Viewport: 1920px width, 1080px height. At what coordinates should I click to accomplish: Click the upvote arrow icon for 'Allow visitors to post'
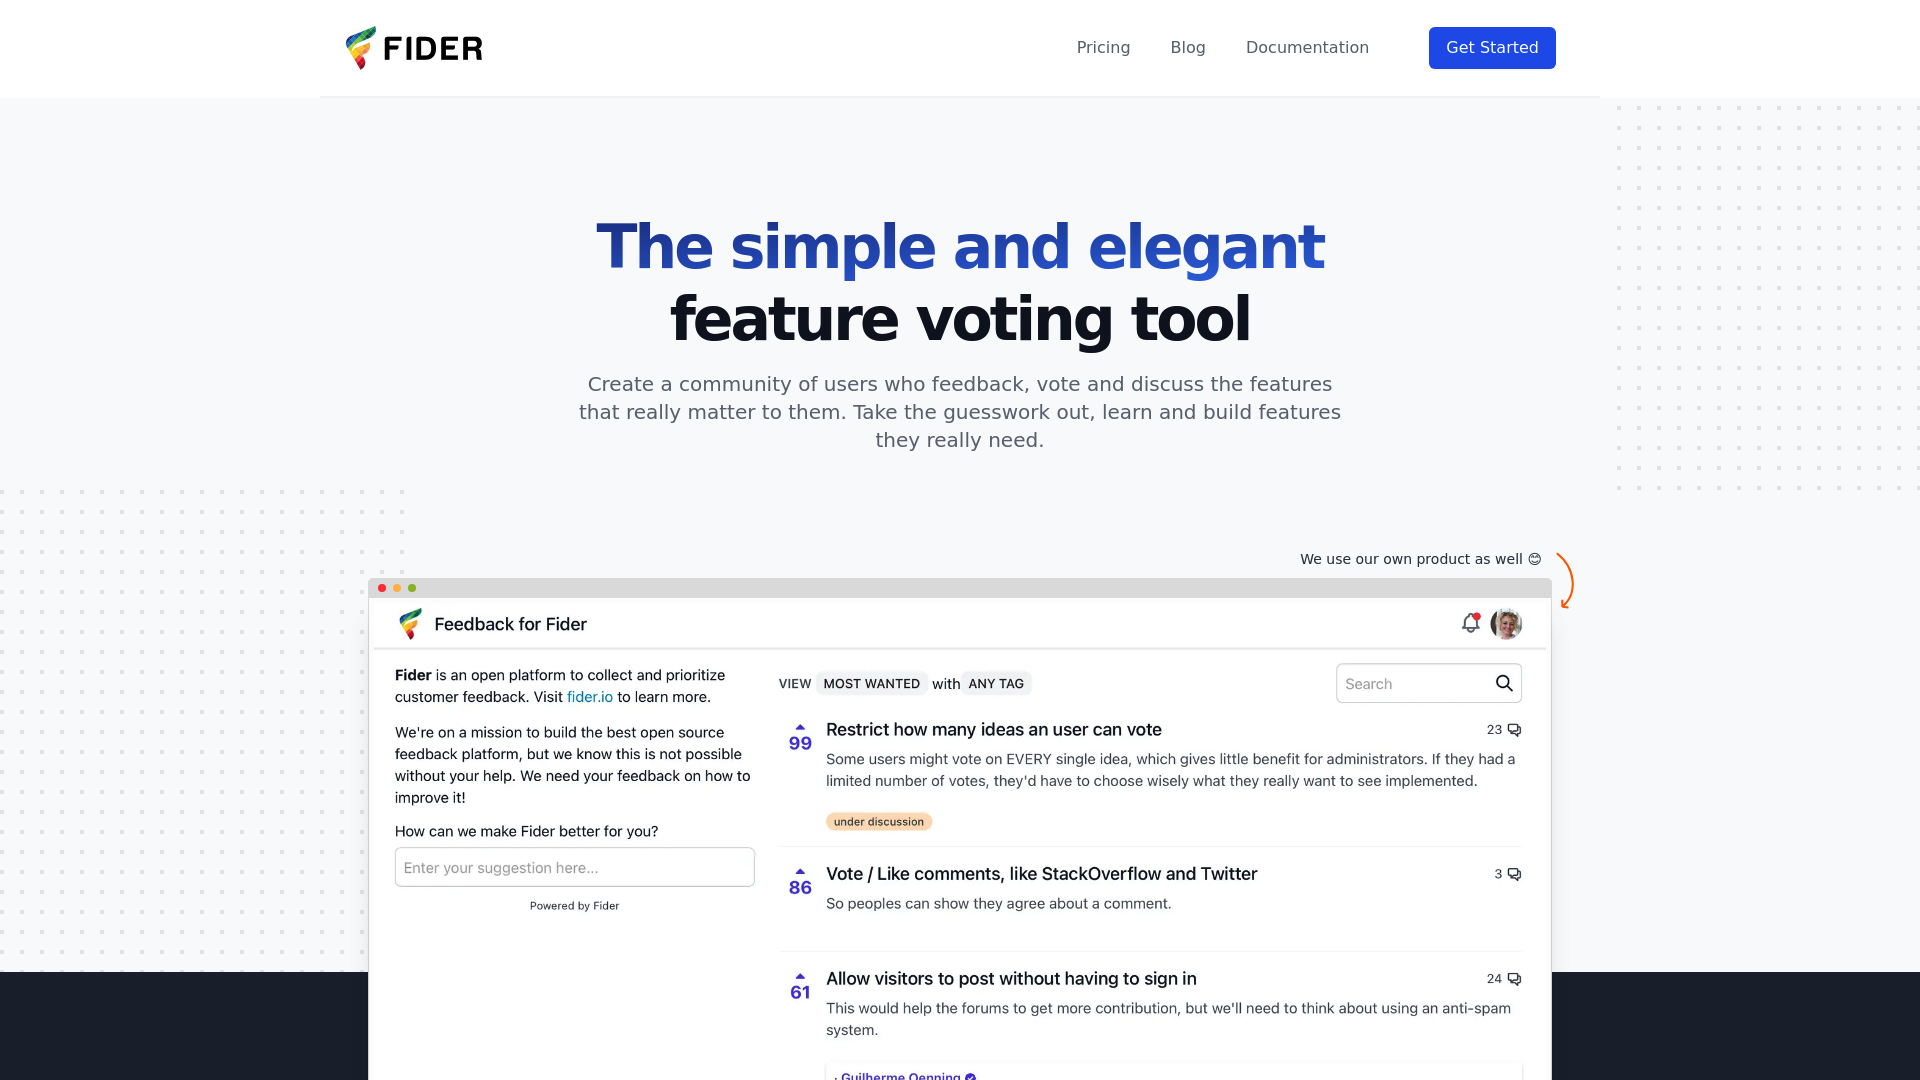coord(799,975)
